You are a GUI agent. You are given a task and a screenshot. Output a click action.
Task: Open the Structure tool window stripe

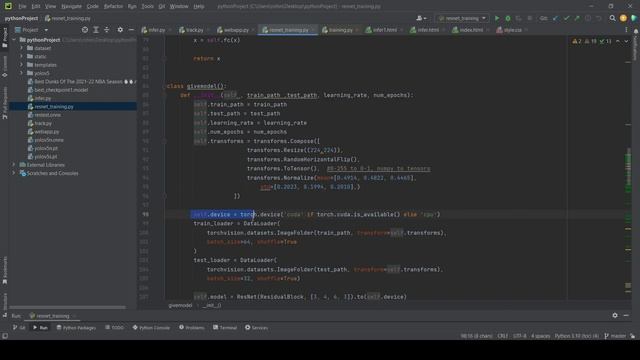tap(4, 305)
